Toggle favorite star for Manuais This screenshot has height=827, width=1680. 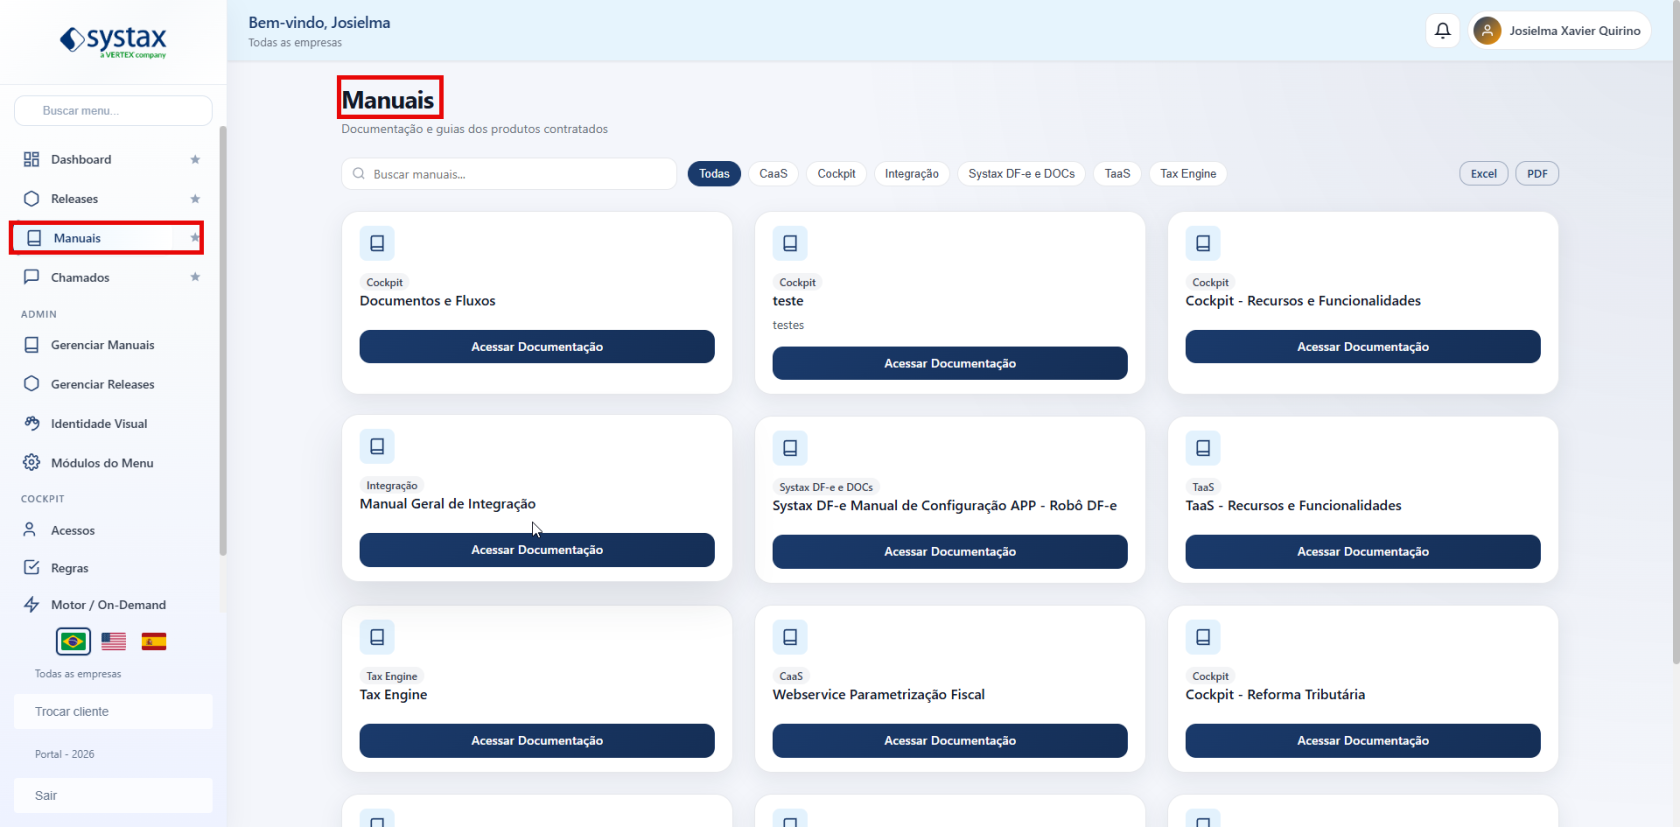[x=195, y=238]
